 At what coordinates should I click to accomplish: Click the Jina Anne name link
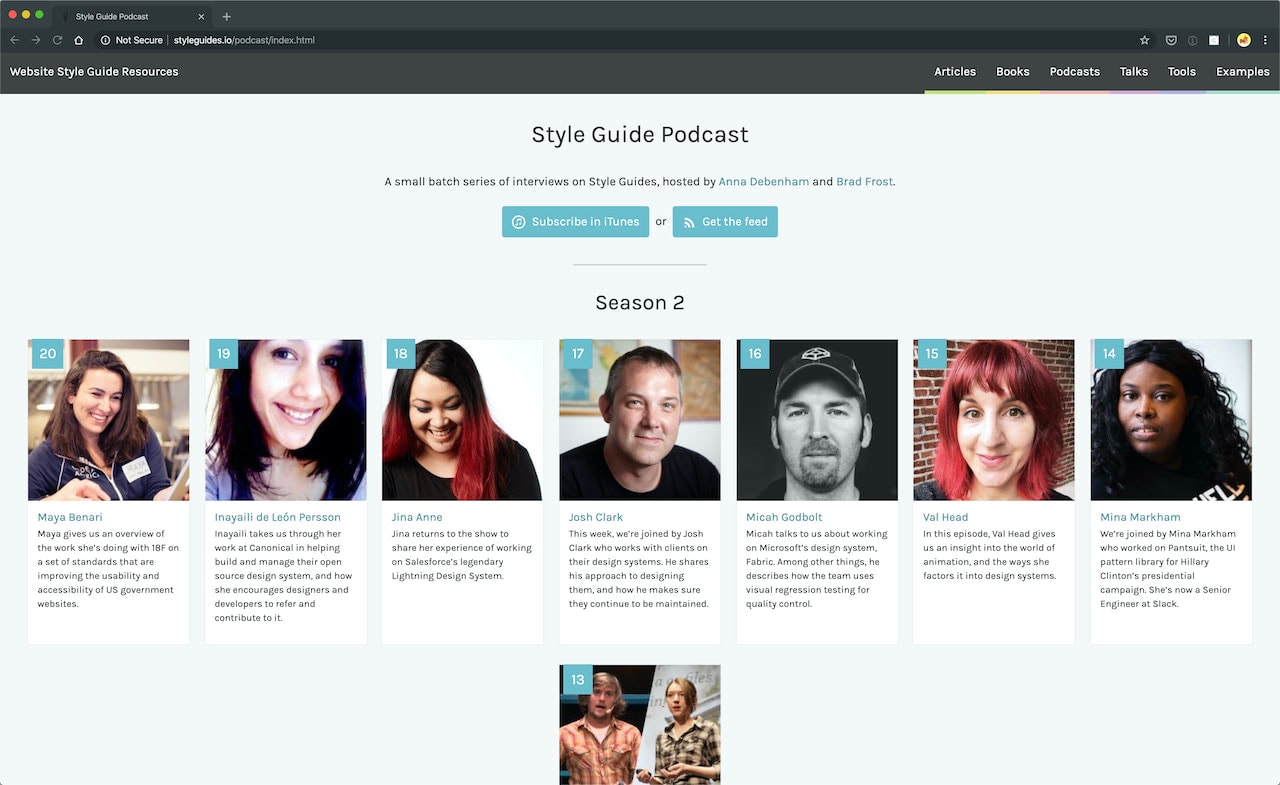coord(417,517)
